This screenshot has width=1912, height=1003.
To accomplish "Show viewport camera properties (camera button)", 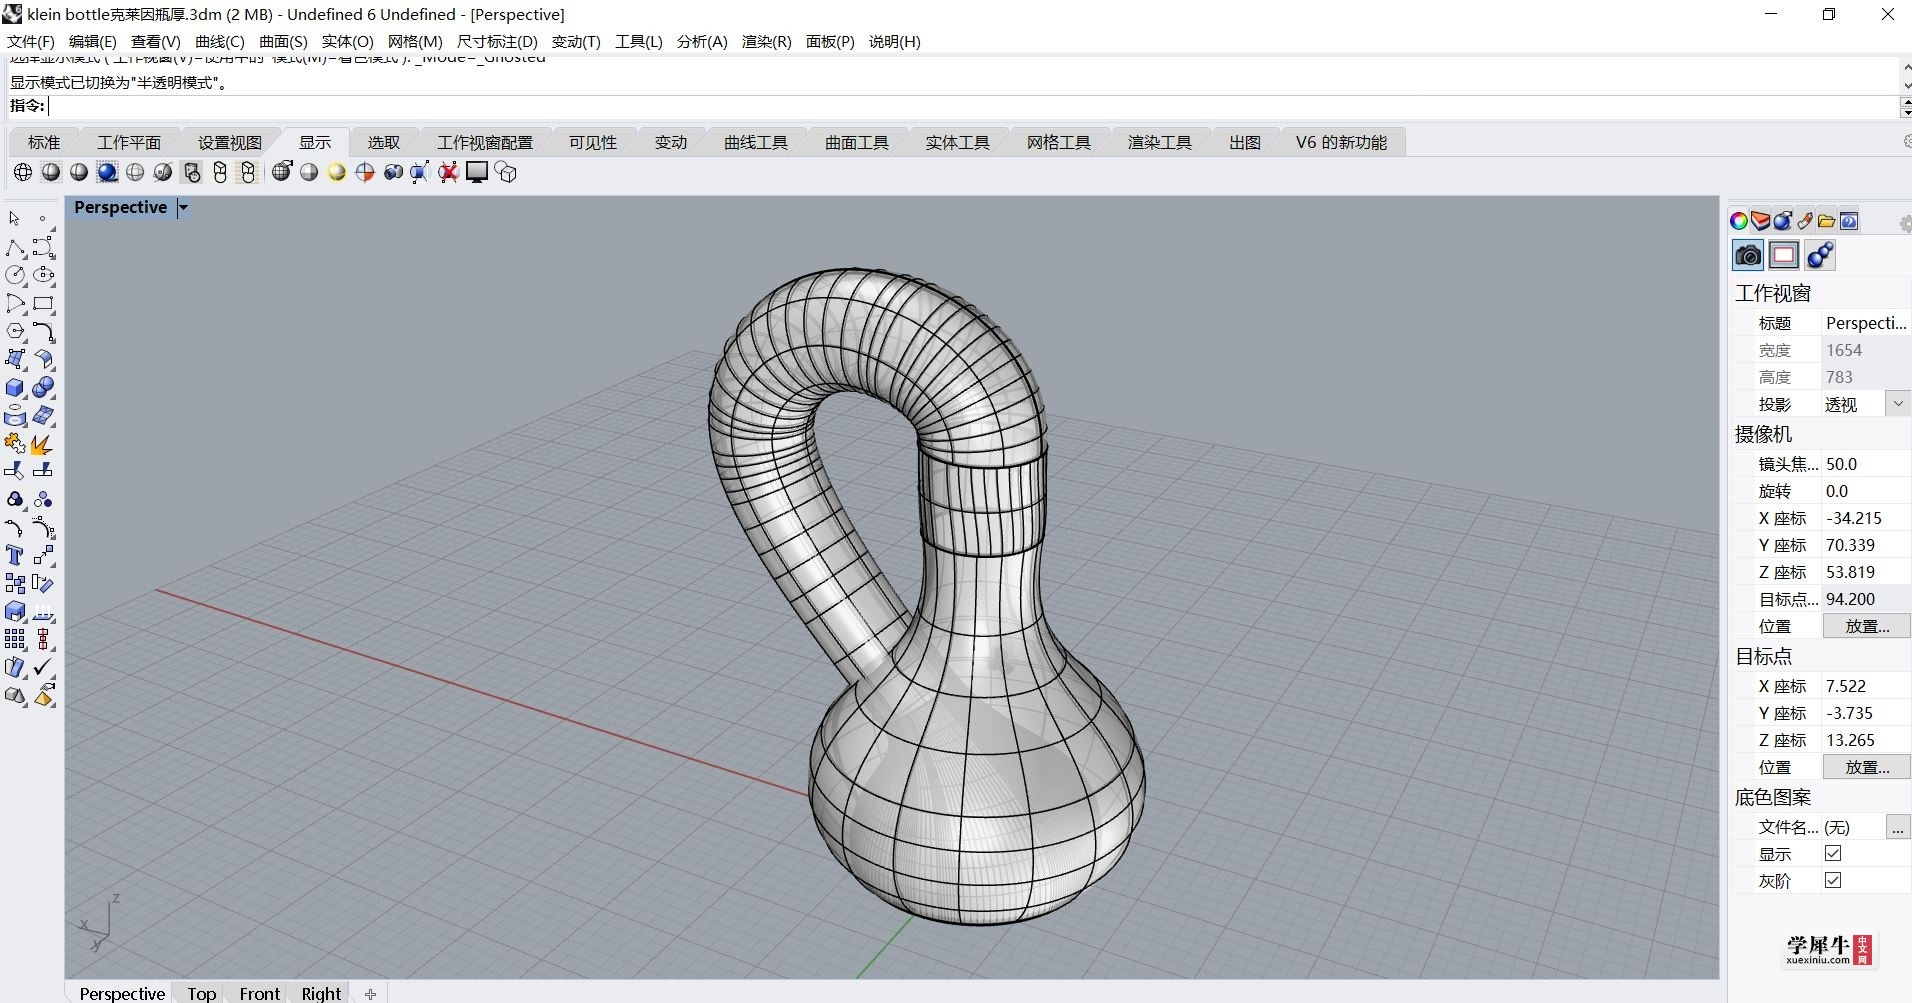I will 1748,256.
